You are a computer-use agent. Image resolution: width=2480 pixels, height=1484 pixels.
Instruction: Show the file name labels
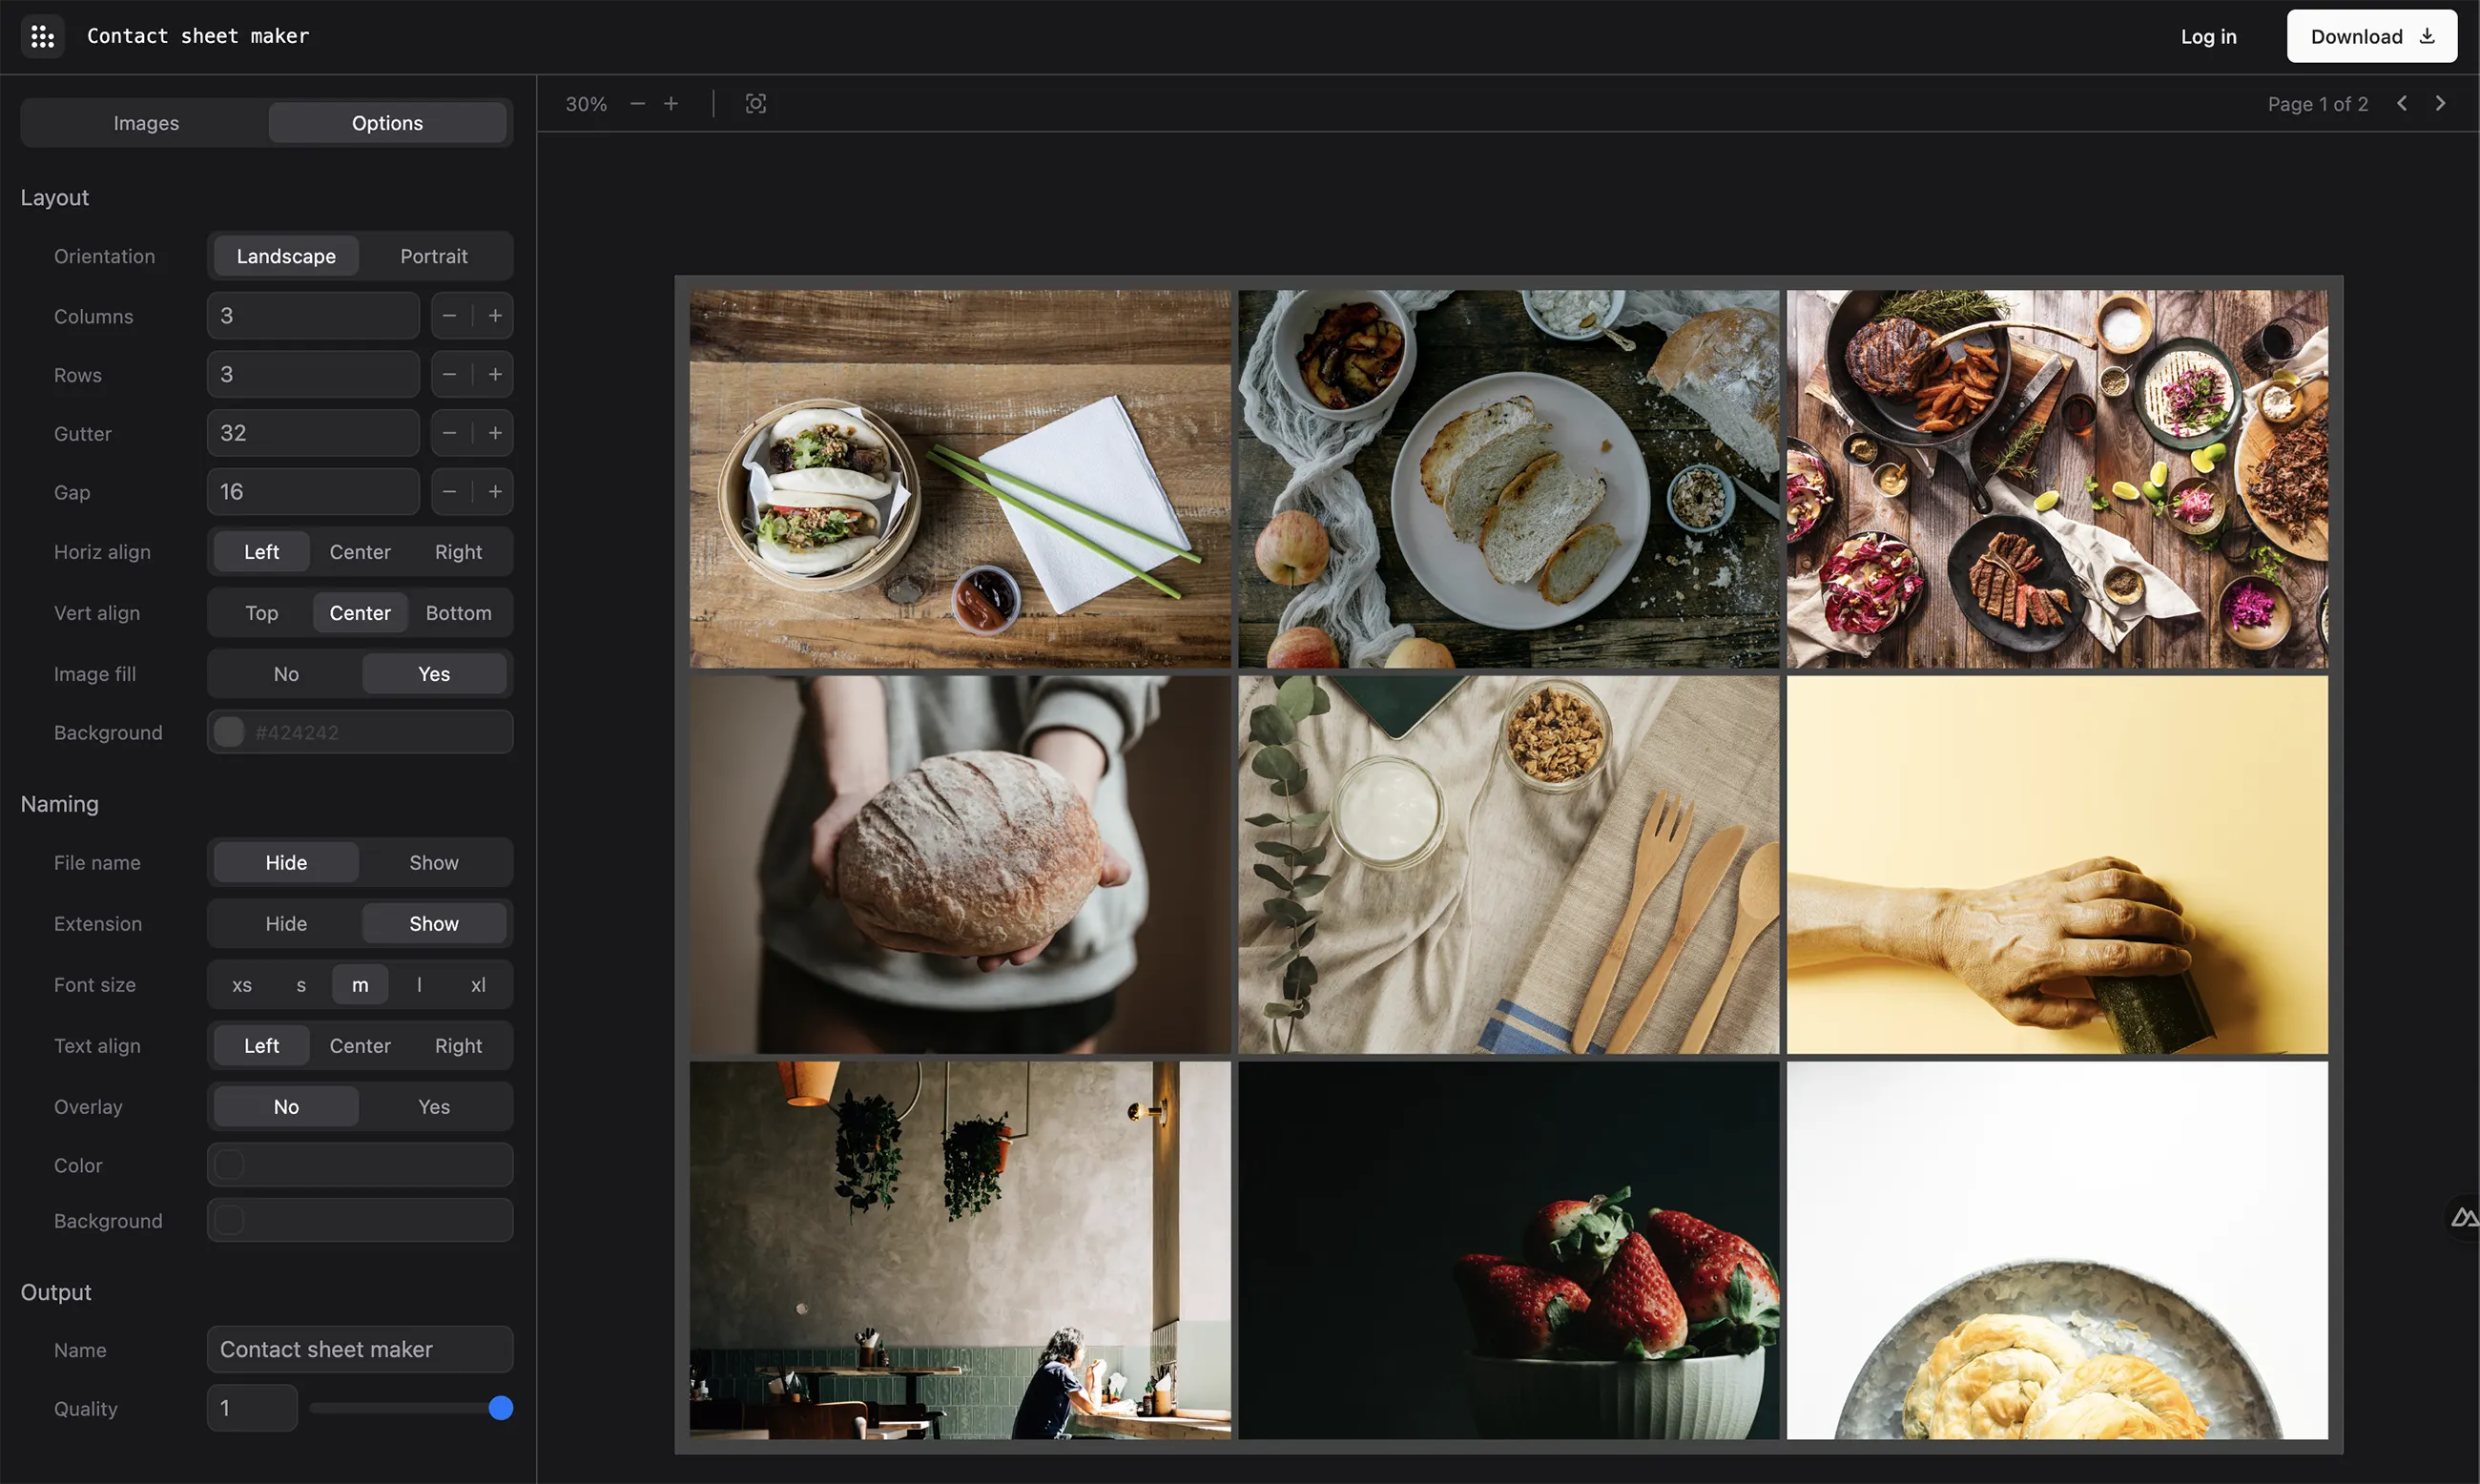coord(433,862)
